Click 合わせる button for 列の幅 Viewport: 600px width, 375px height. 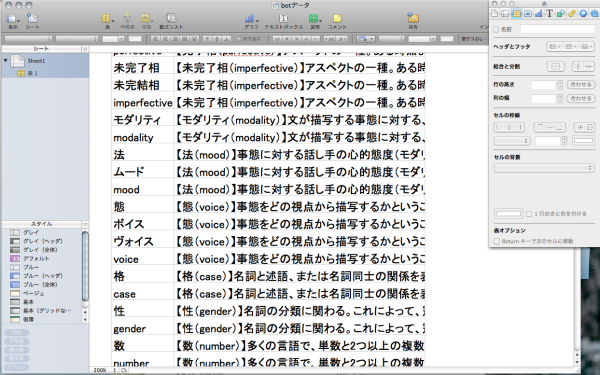[x=581, y=98]
